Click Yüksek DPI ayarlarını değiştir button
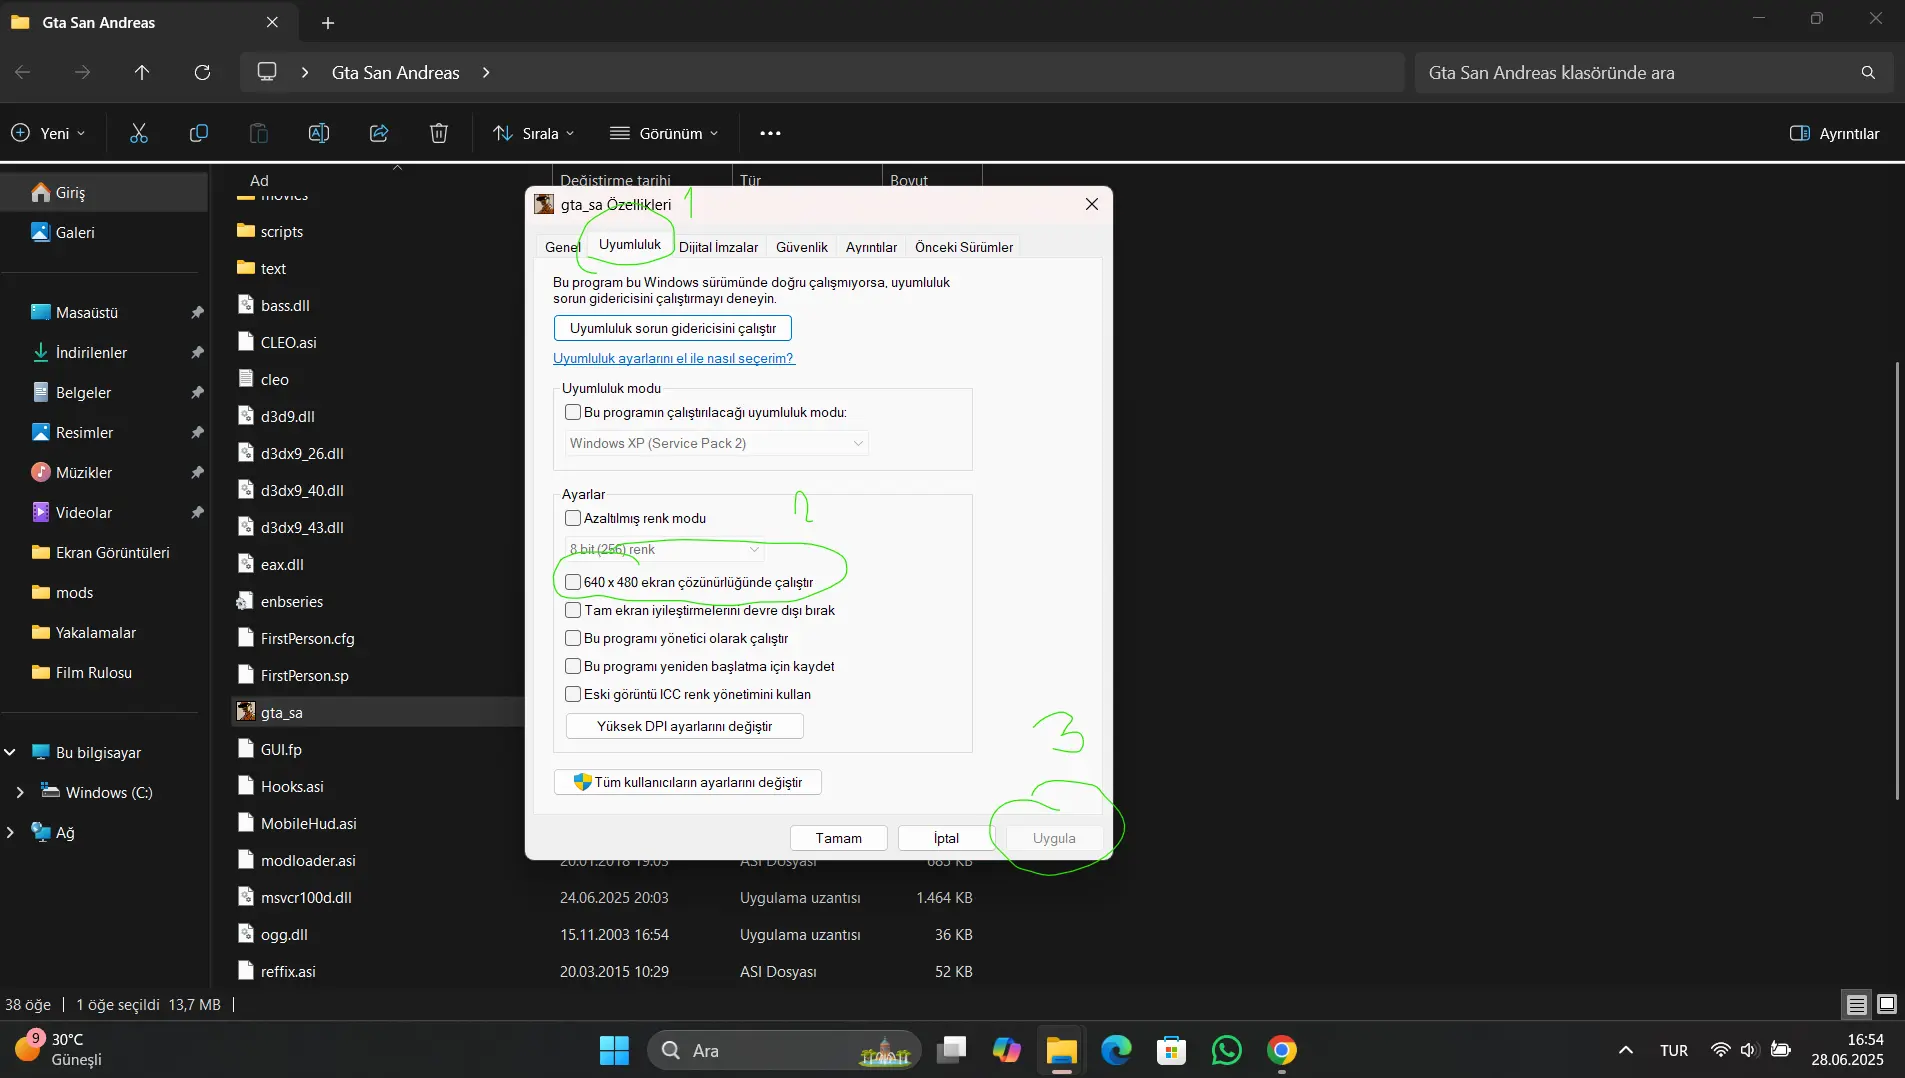The height and width of the screenshot is (1078, 1905). (685, 726)
